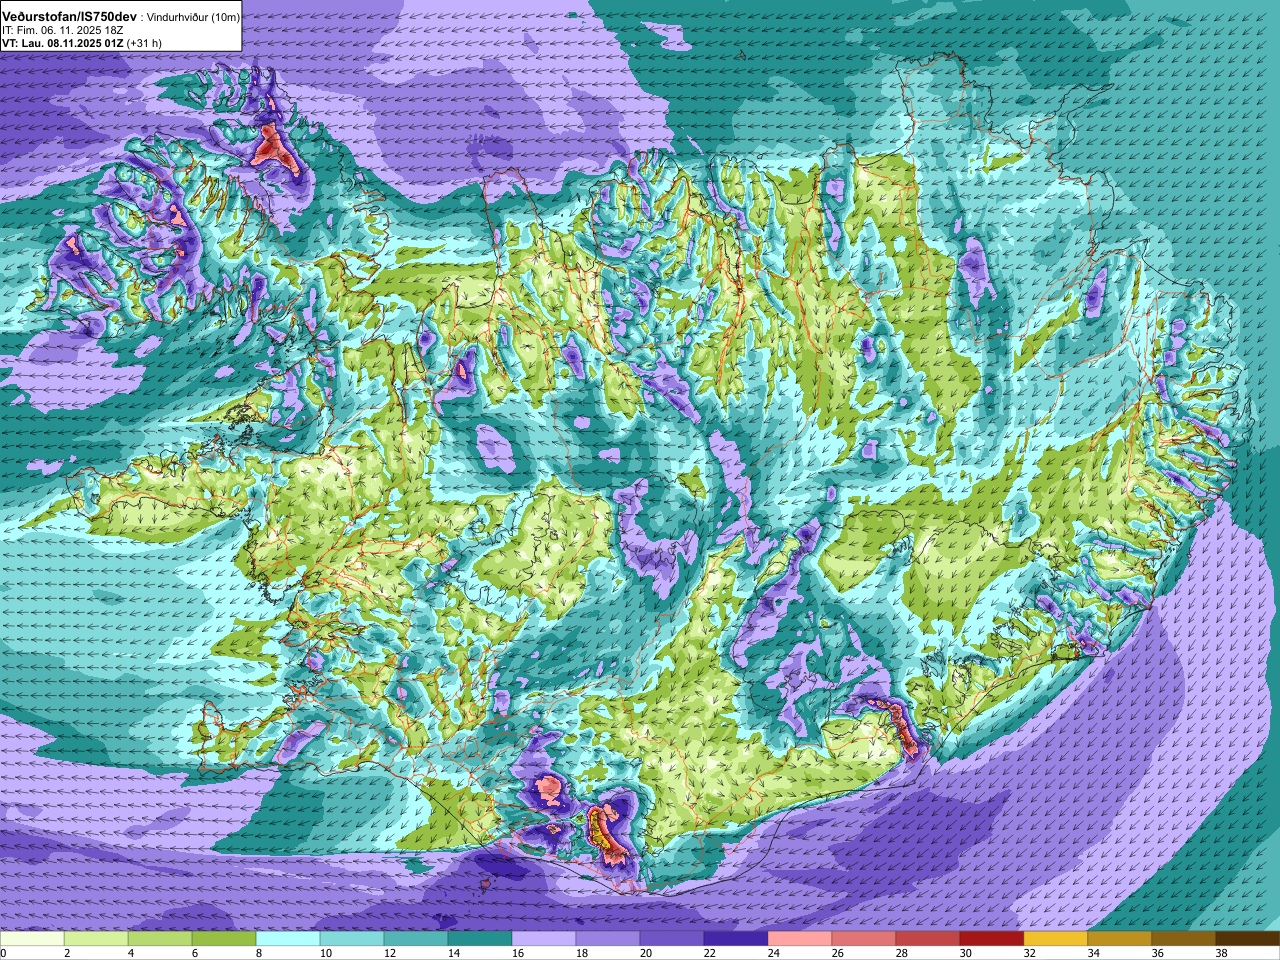Select the 22–24 dark indigo legend swatch
Viewport: 1280px width, 960px height.
736,939
